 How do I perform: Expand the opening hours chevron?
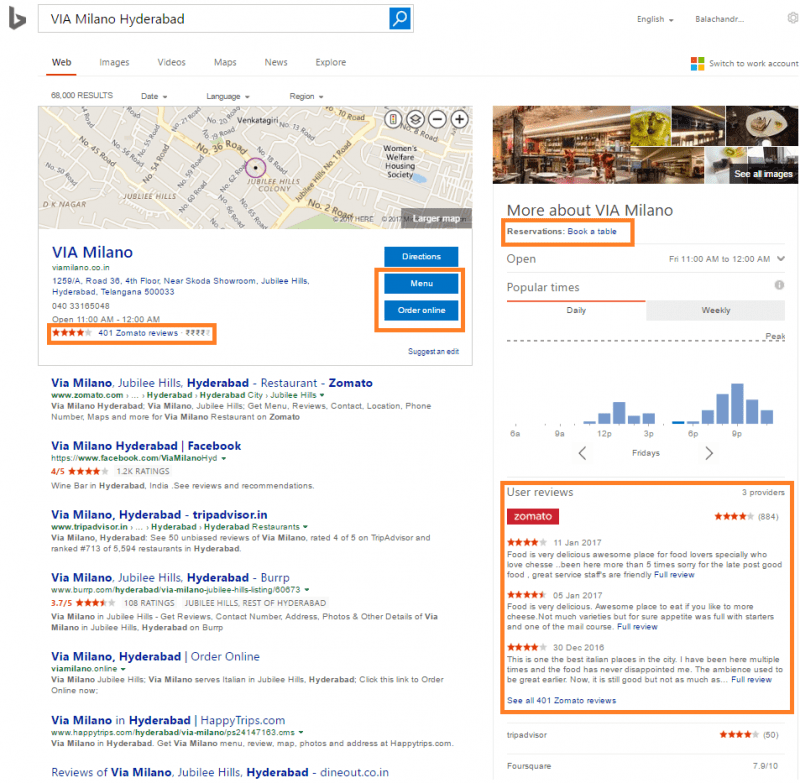[x=781, y=259]
